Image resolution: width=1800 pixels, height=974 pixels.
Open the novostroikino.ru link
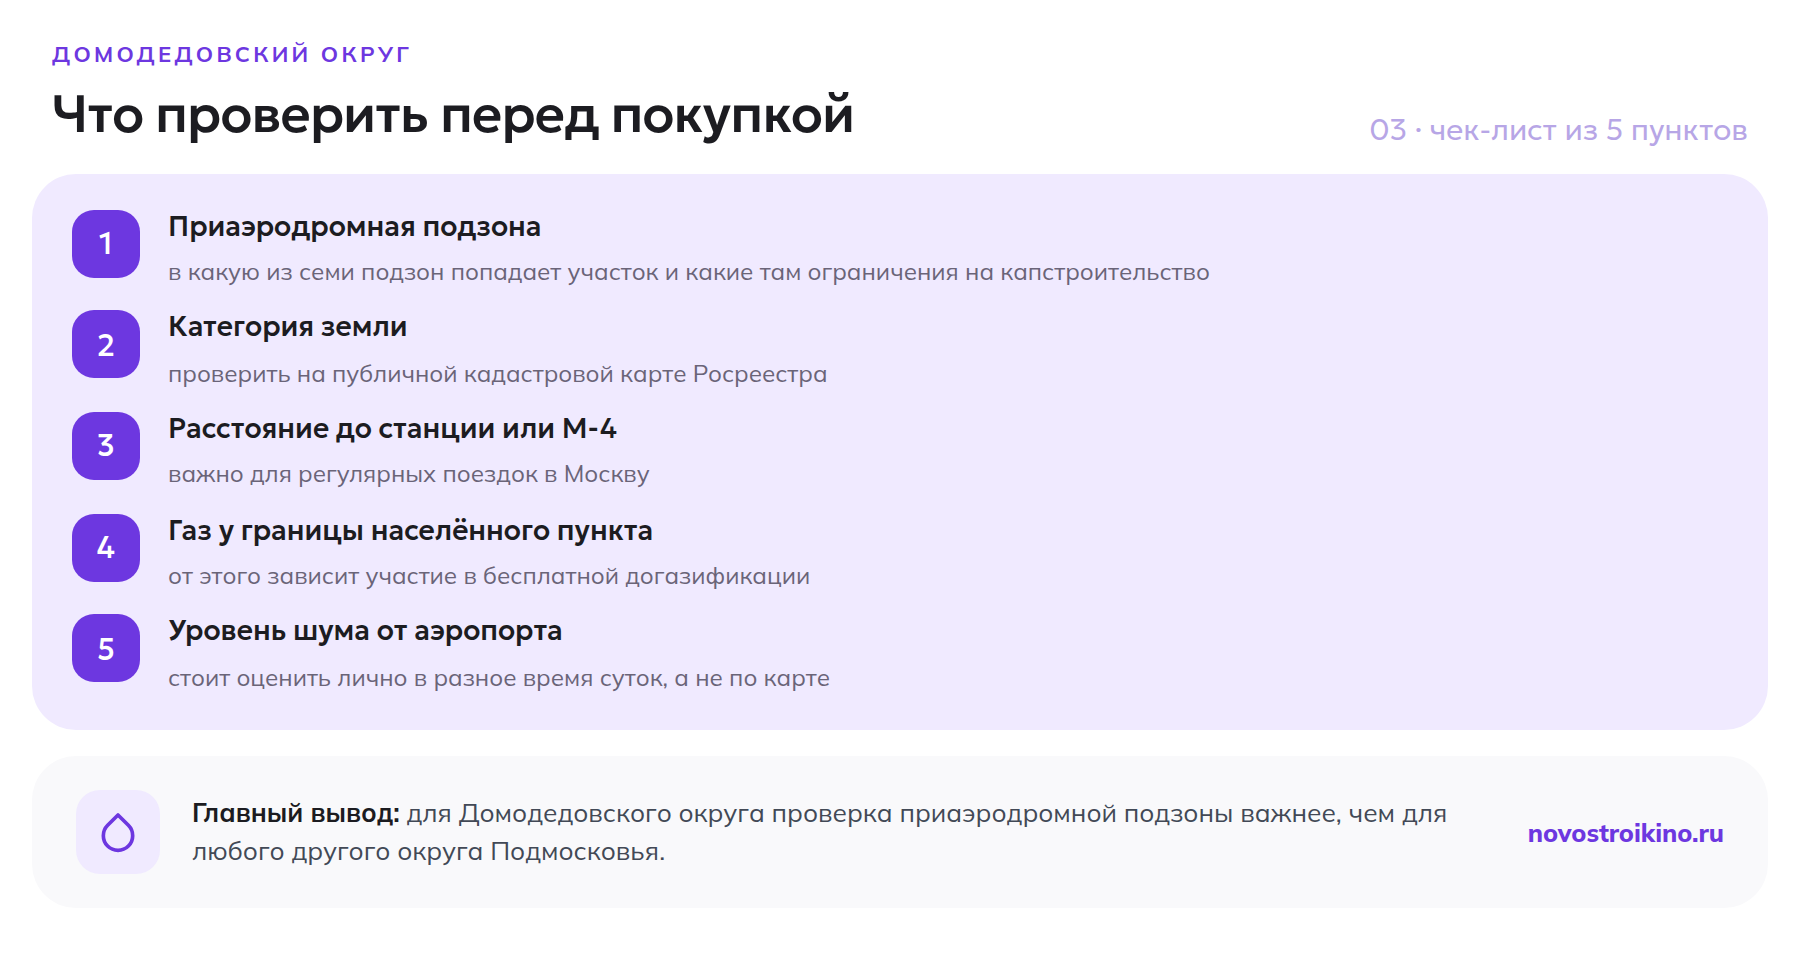point(1625,833)
